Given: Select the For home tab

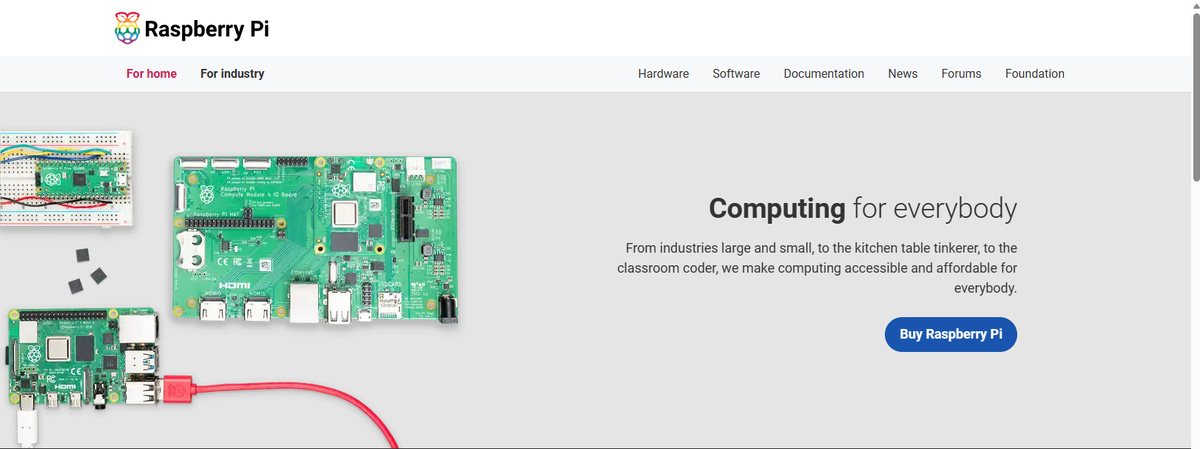Looking at the screenshot, I should (x=151, y=74).
